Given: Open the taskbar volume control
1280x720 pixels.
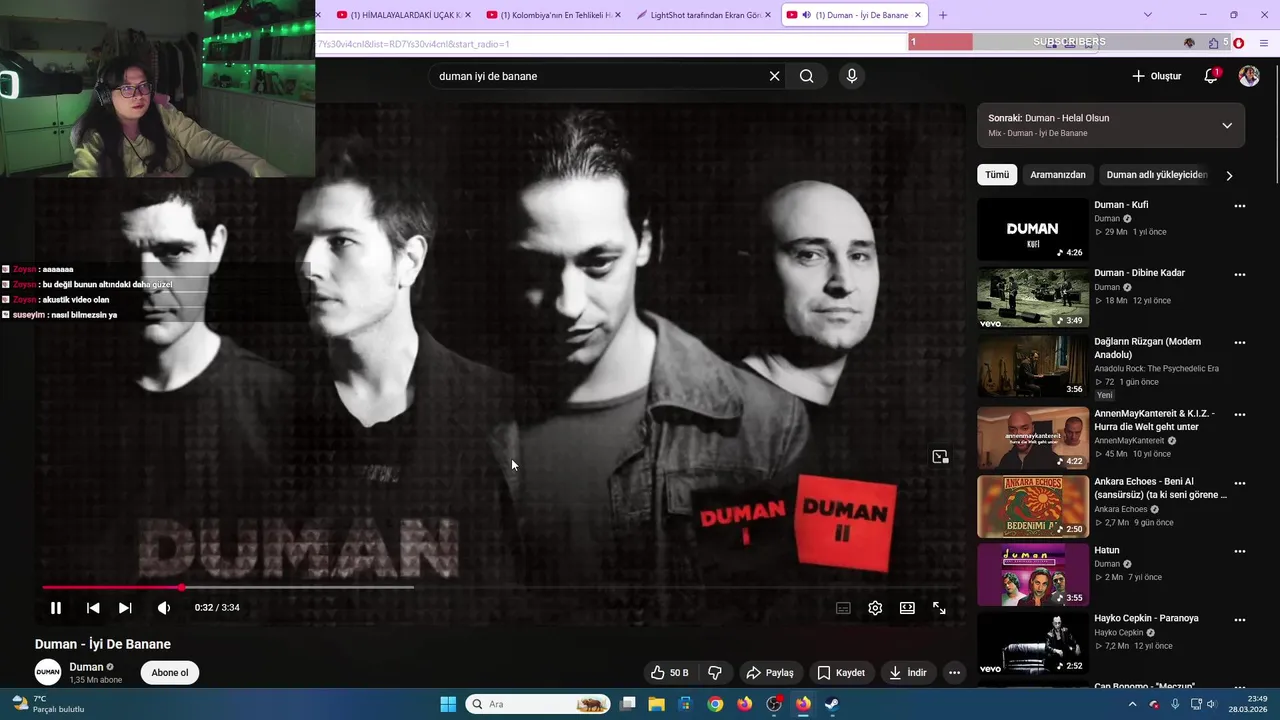Looking at the screenshot, I should [x=1212, y=704].
